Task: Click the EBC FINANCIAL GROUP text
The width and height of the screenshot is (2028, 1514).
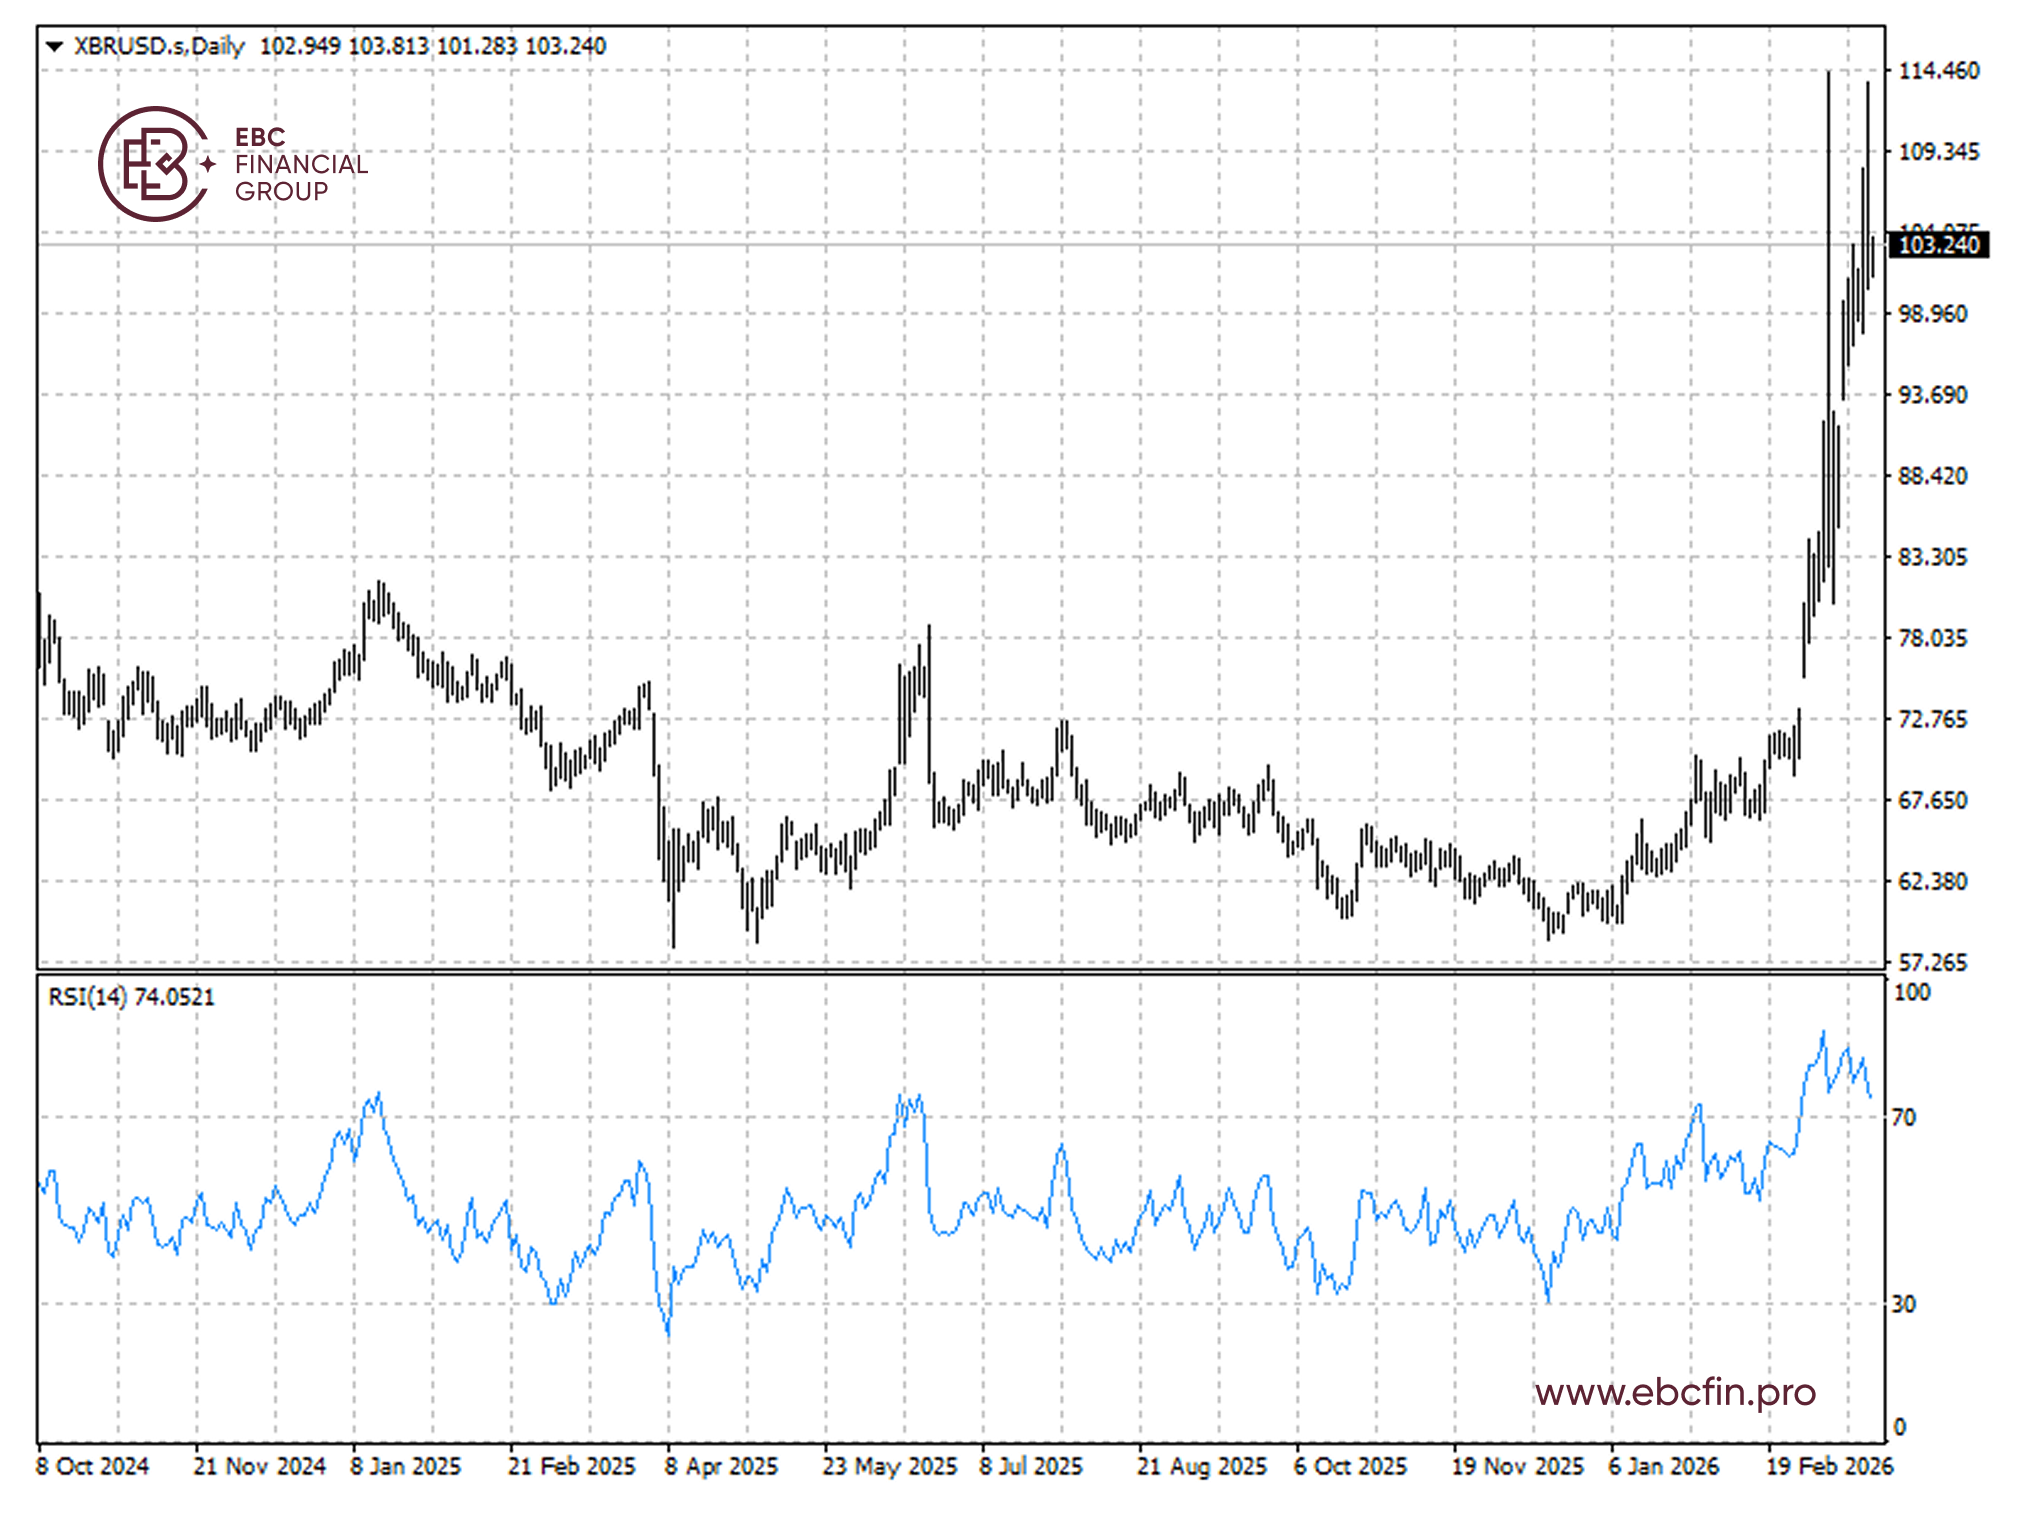Action: click(300, 164)
